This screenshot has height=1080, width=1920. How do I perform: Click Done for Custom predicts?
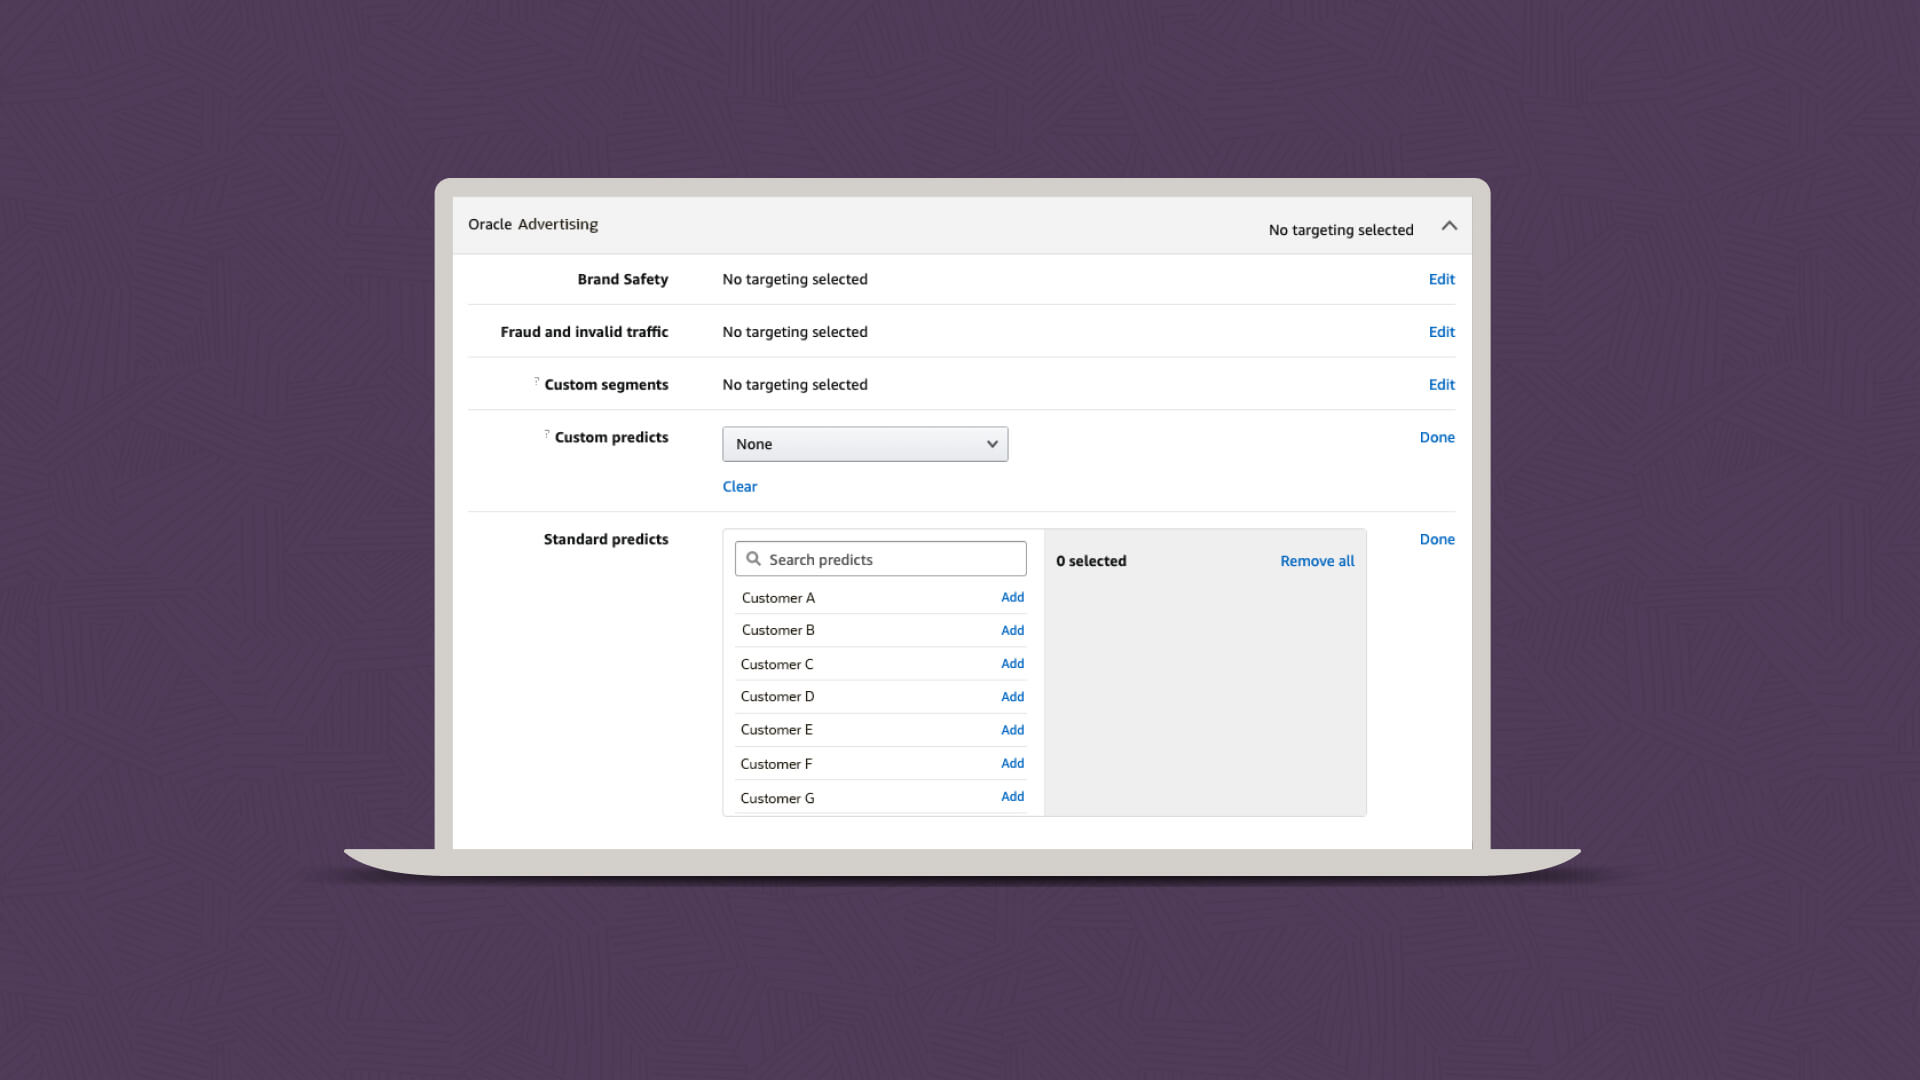[1437, 437]
